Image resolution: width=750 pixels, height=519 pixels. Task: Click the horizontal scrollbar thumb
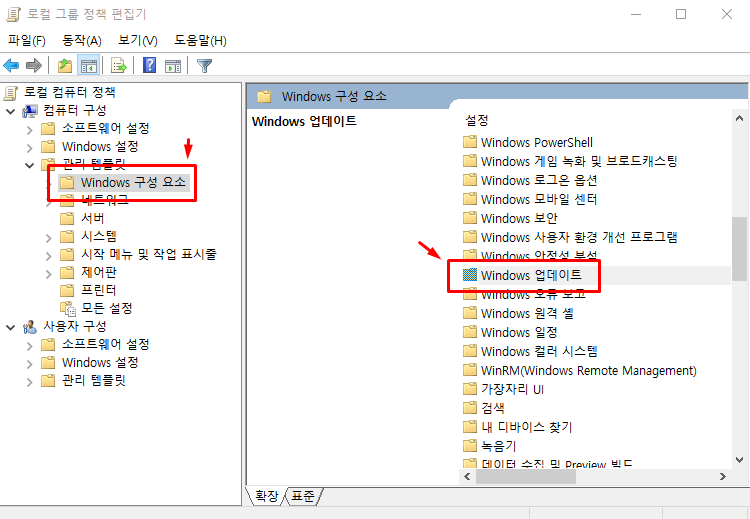525,476
